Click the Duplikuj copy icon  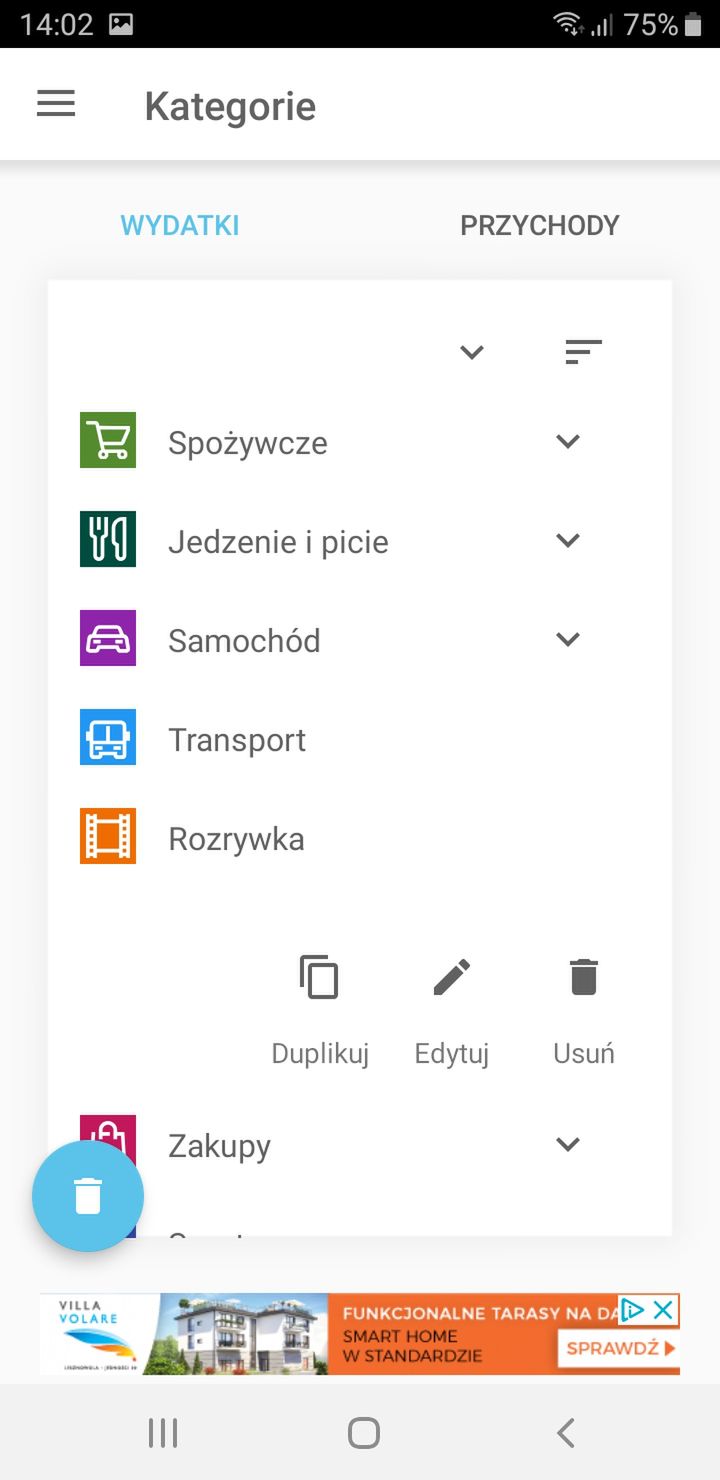coord(320,977)
